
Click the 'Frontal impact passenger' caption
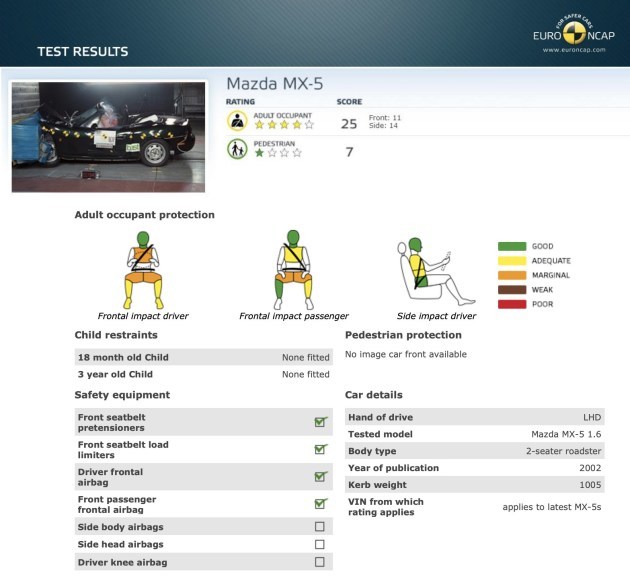click(x=294, y=316)
